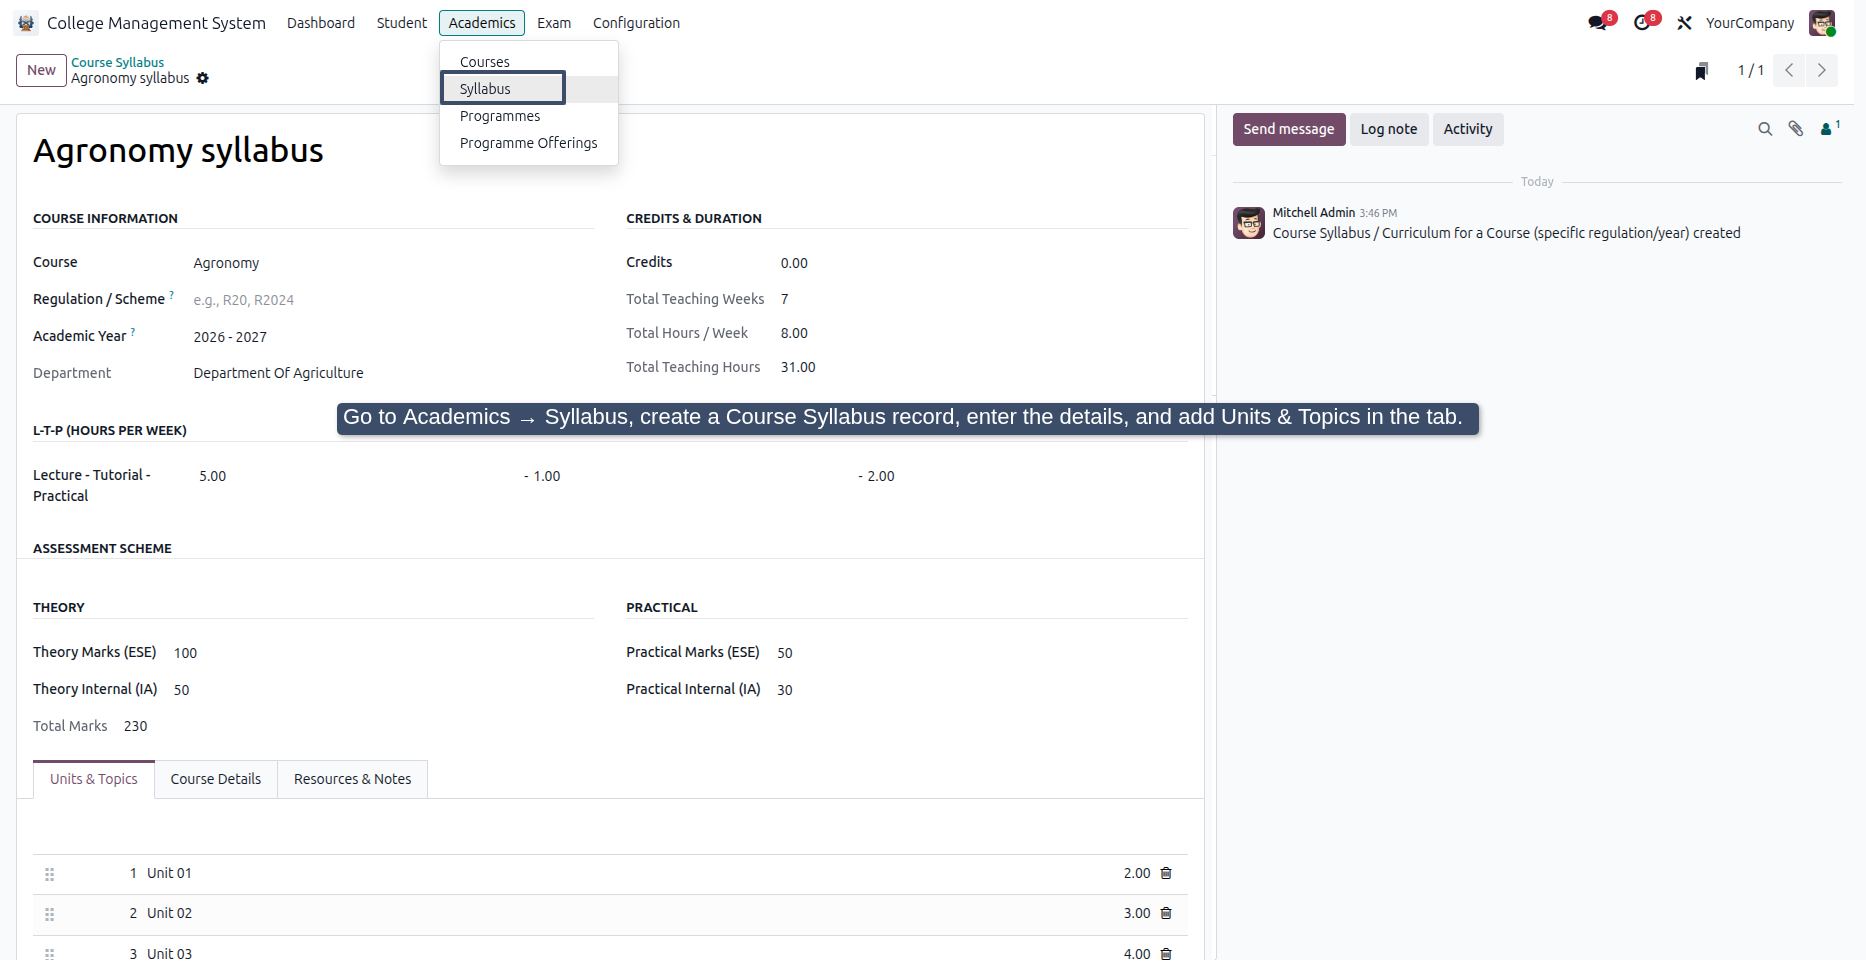Click the drag handle of Unit 02
The width and height of the screenshot is (1866, 961).
click(50, 914)
